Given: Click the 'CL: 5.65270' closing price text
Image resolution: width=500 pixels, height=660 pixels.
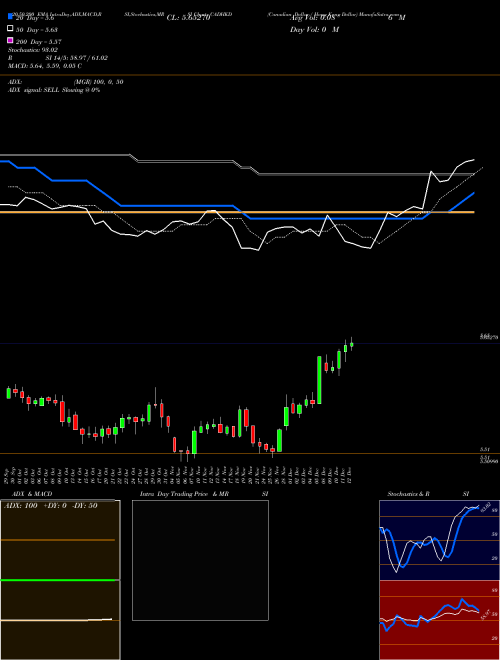Looking at the screenshot, I should pyautogui.click(x=188, y=18).
